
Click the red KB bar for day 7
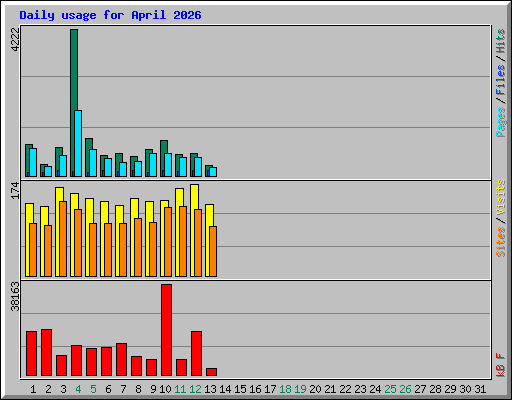(121, 360)
